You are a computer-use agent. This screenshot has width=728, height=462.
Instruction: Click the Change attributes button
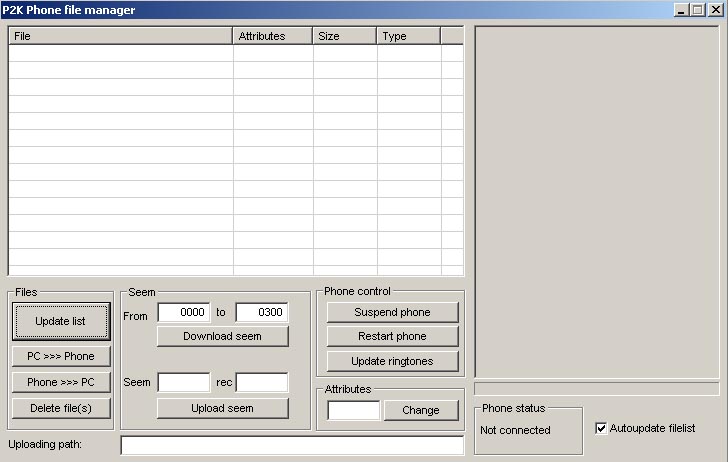click(x=420, y=410)
